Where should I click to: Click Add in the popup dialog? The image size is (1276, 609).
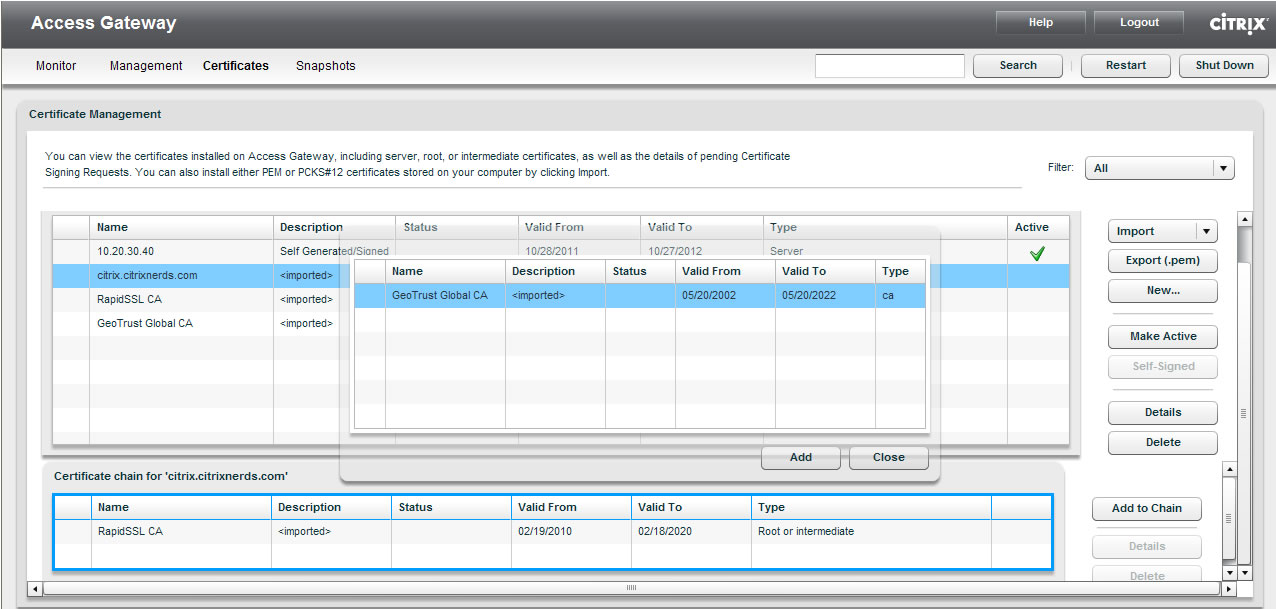tap(801, 458)
